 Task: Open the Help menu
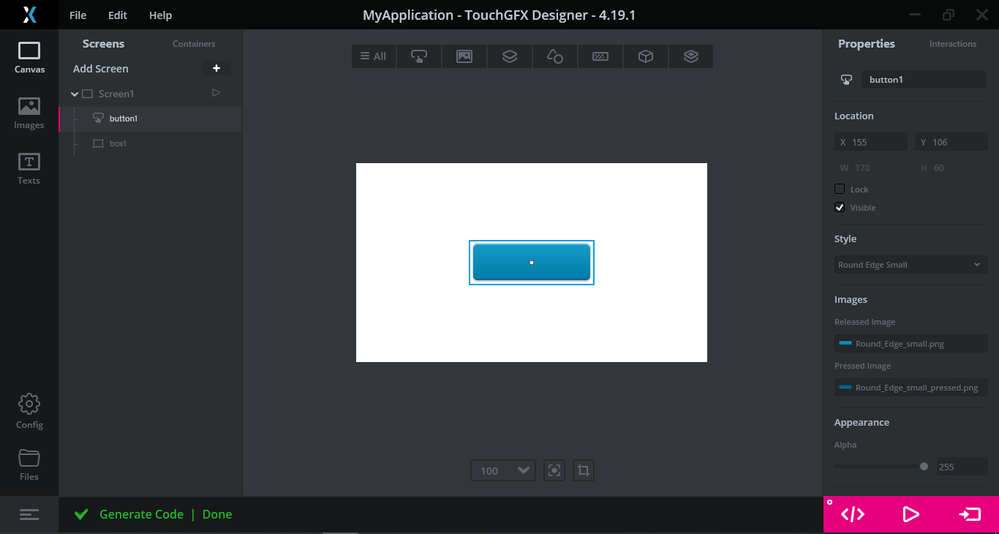[161, 15]
